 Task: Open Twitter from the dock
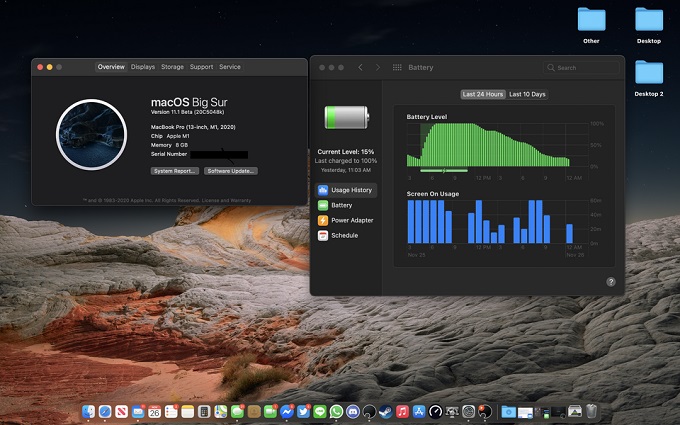303,411
